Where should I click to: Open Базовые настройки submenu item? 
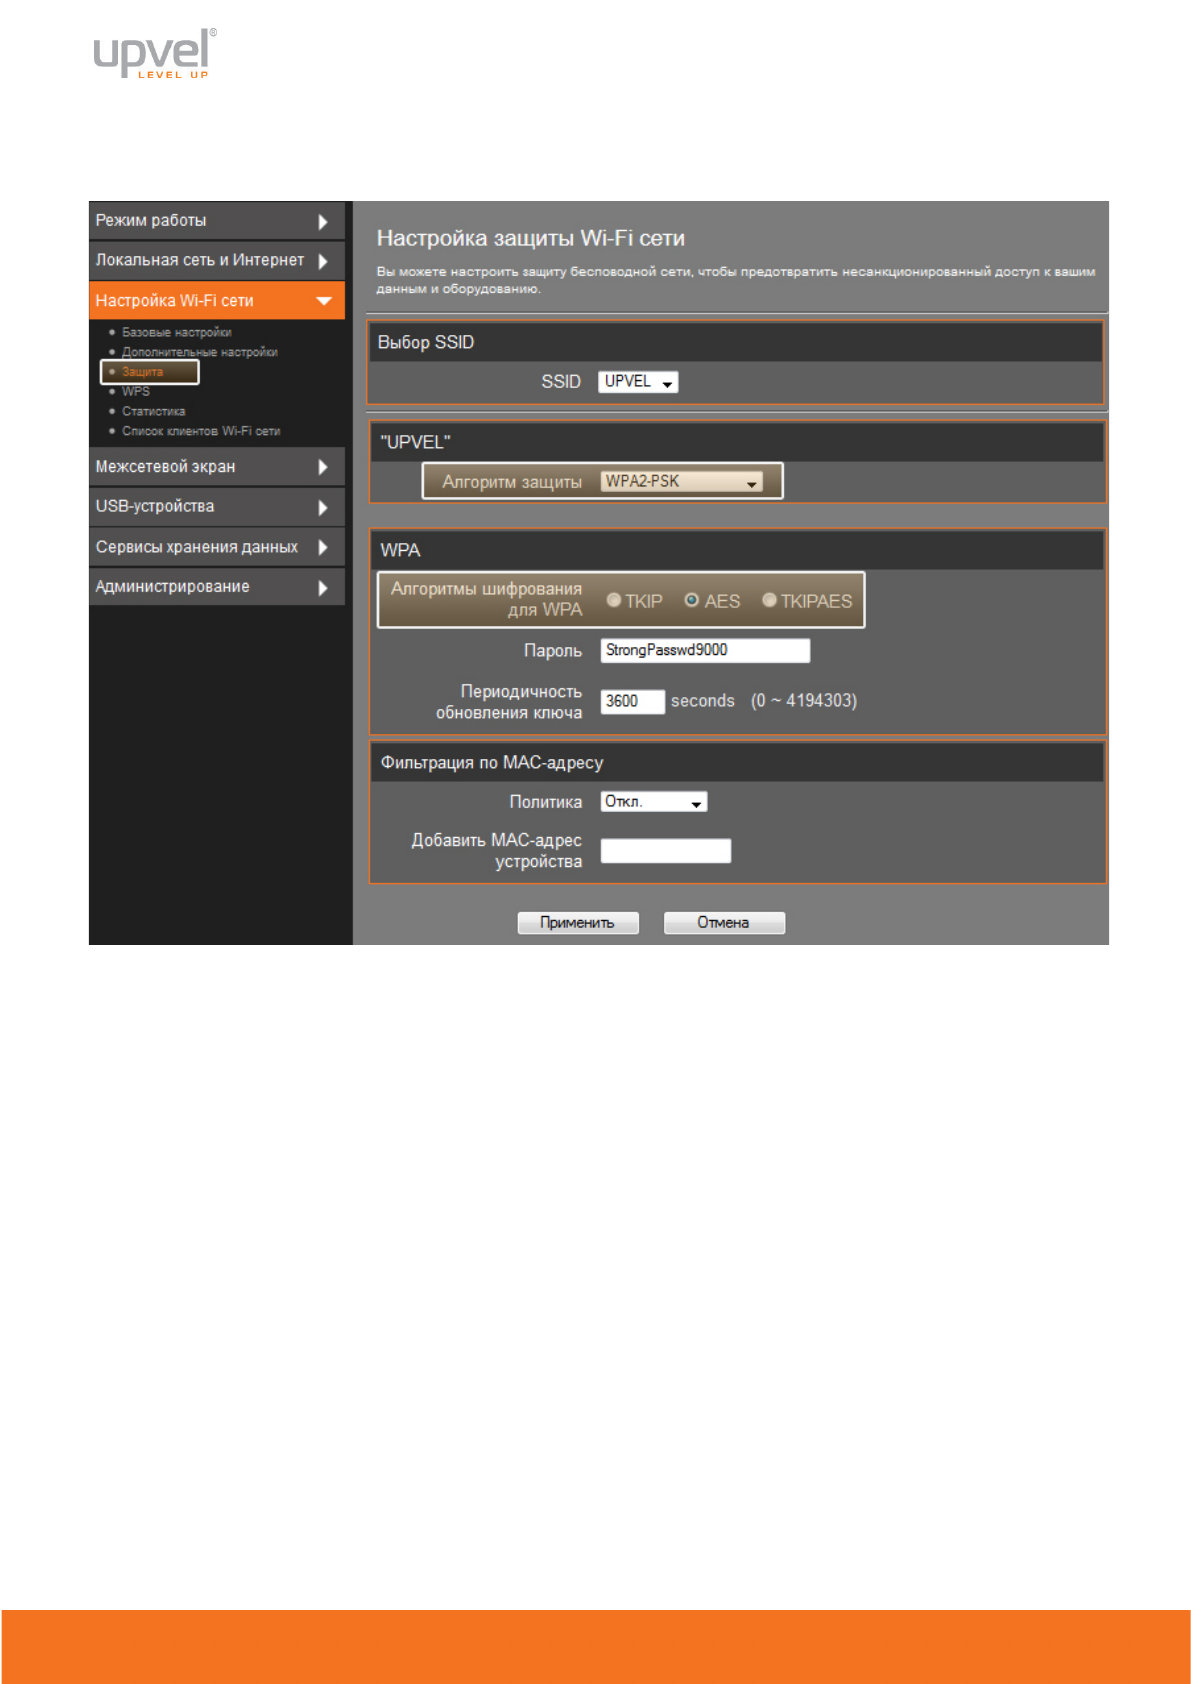(176, 332)
